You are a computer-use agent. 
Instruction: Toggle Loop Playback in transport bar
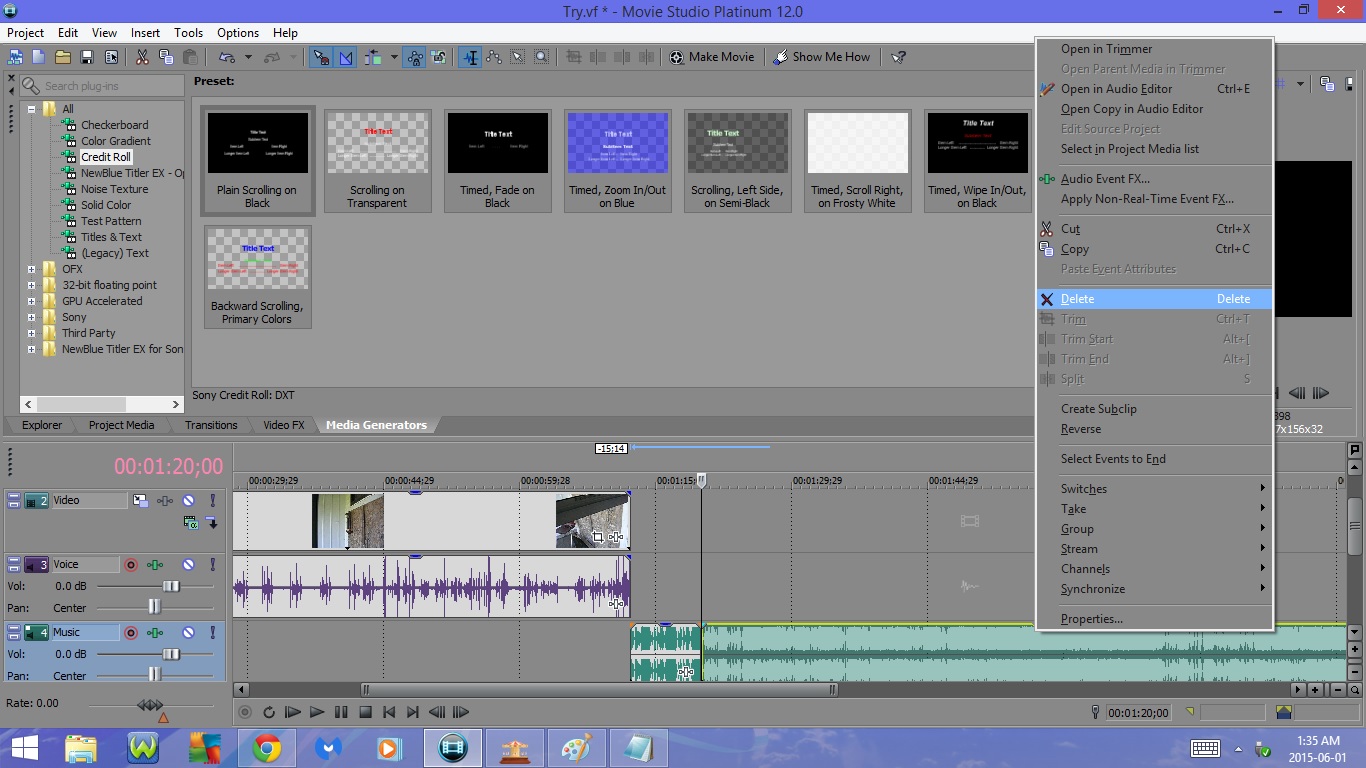point(269,712)
